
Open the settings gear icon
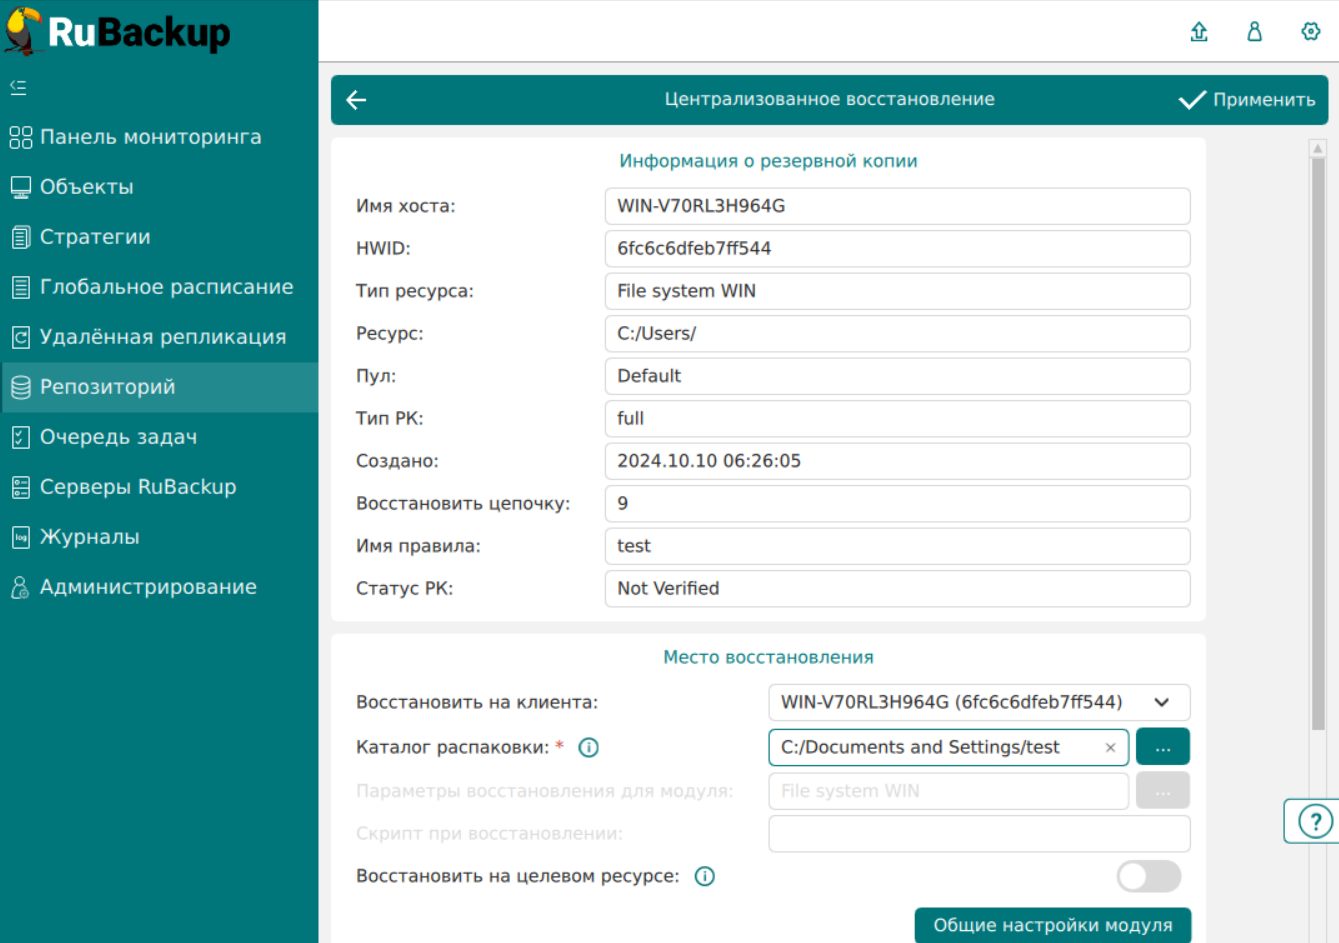(1310, 32)
